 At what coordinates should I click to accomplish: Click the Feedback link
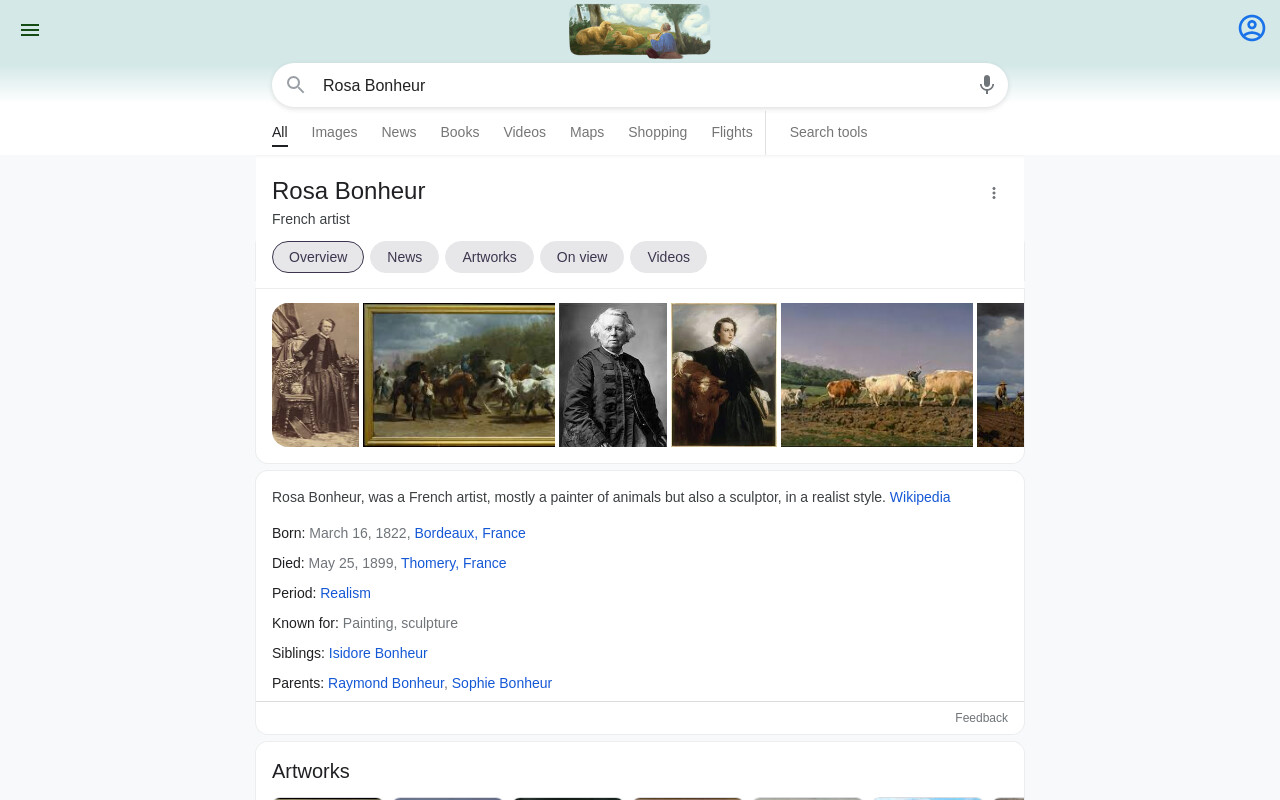point(981,718)
